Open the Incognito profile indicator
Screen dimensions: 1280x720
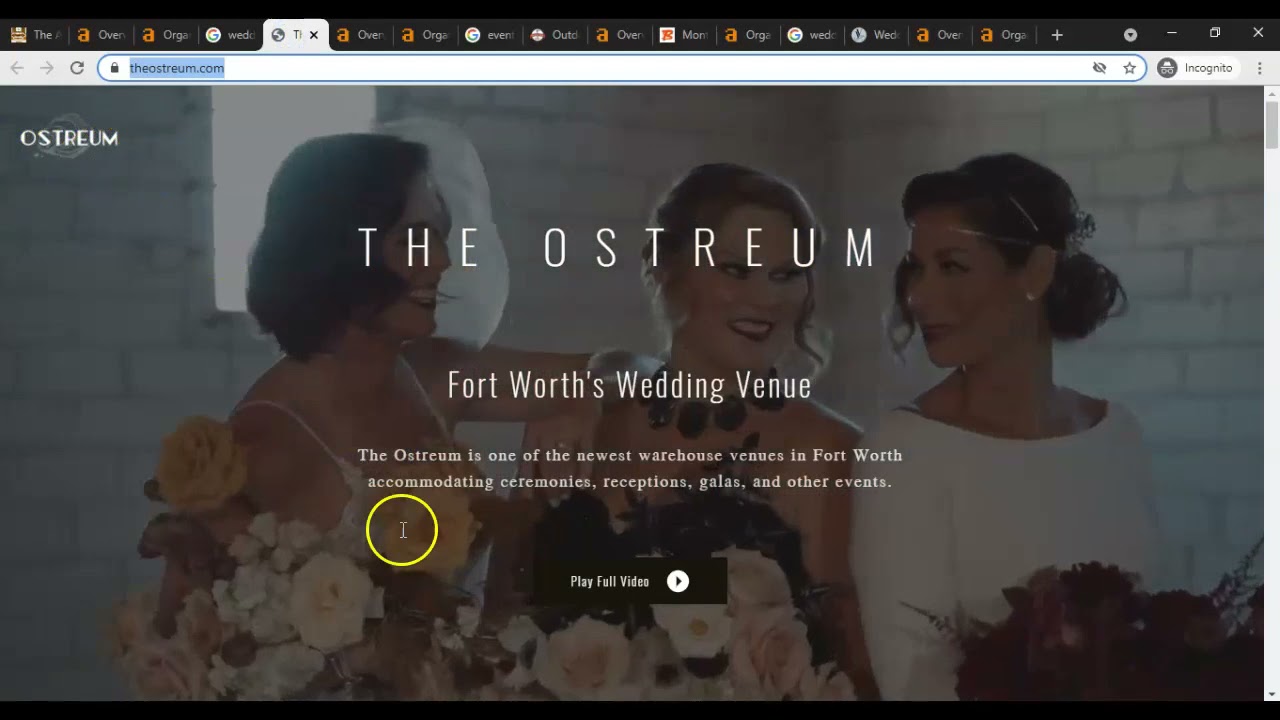[x=1195, y=68]
